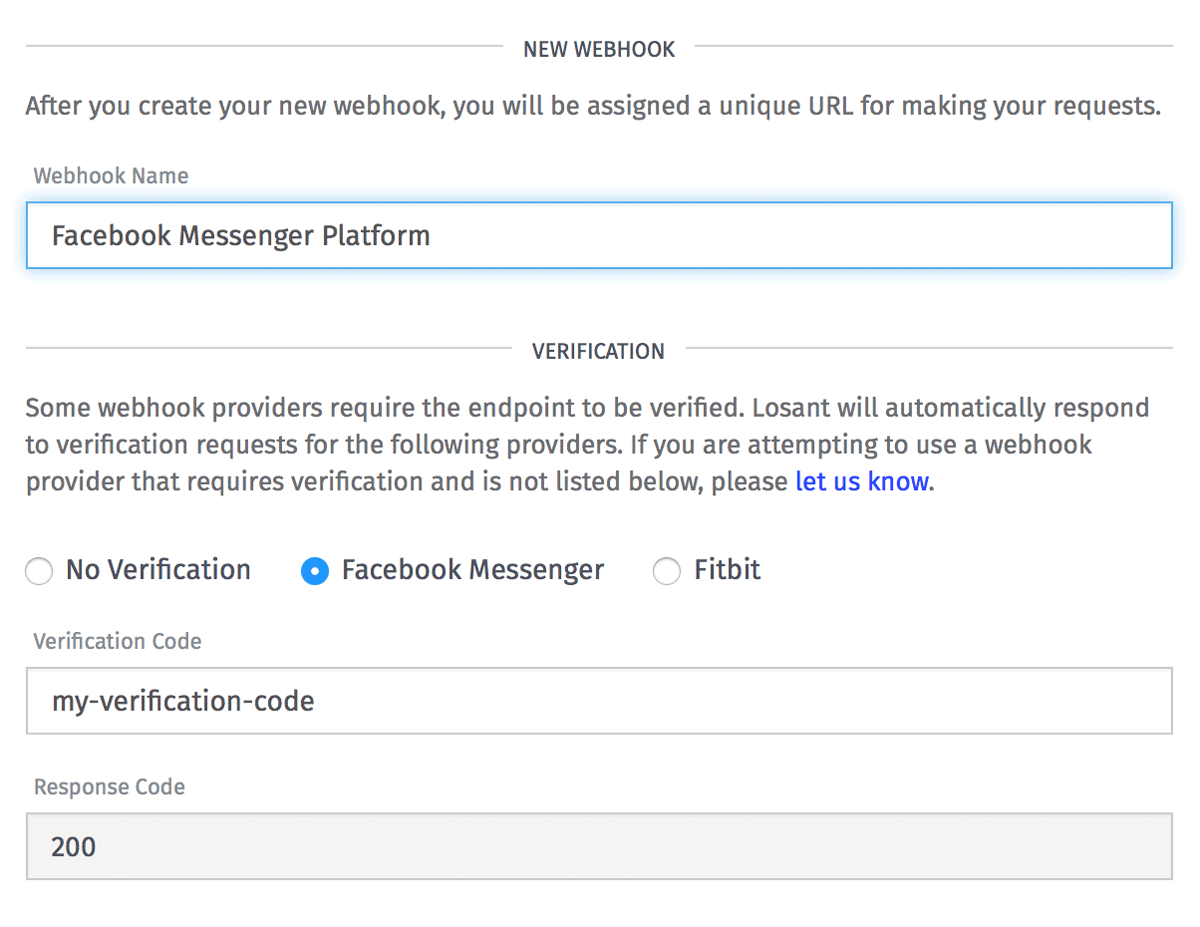Open the "let us know" link
This screenshot has width=1200, height=927.
point(862,481)
